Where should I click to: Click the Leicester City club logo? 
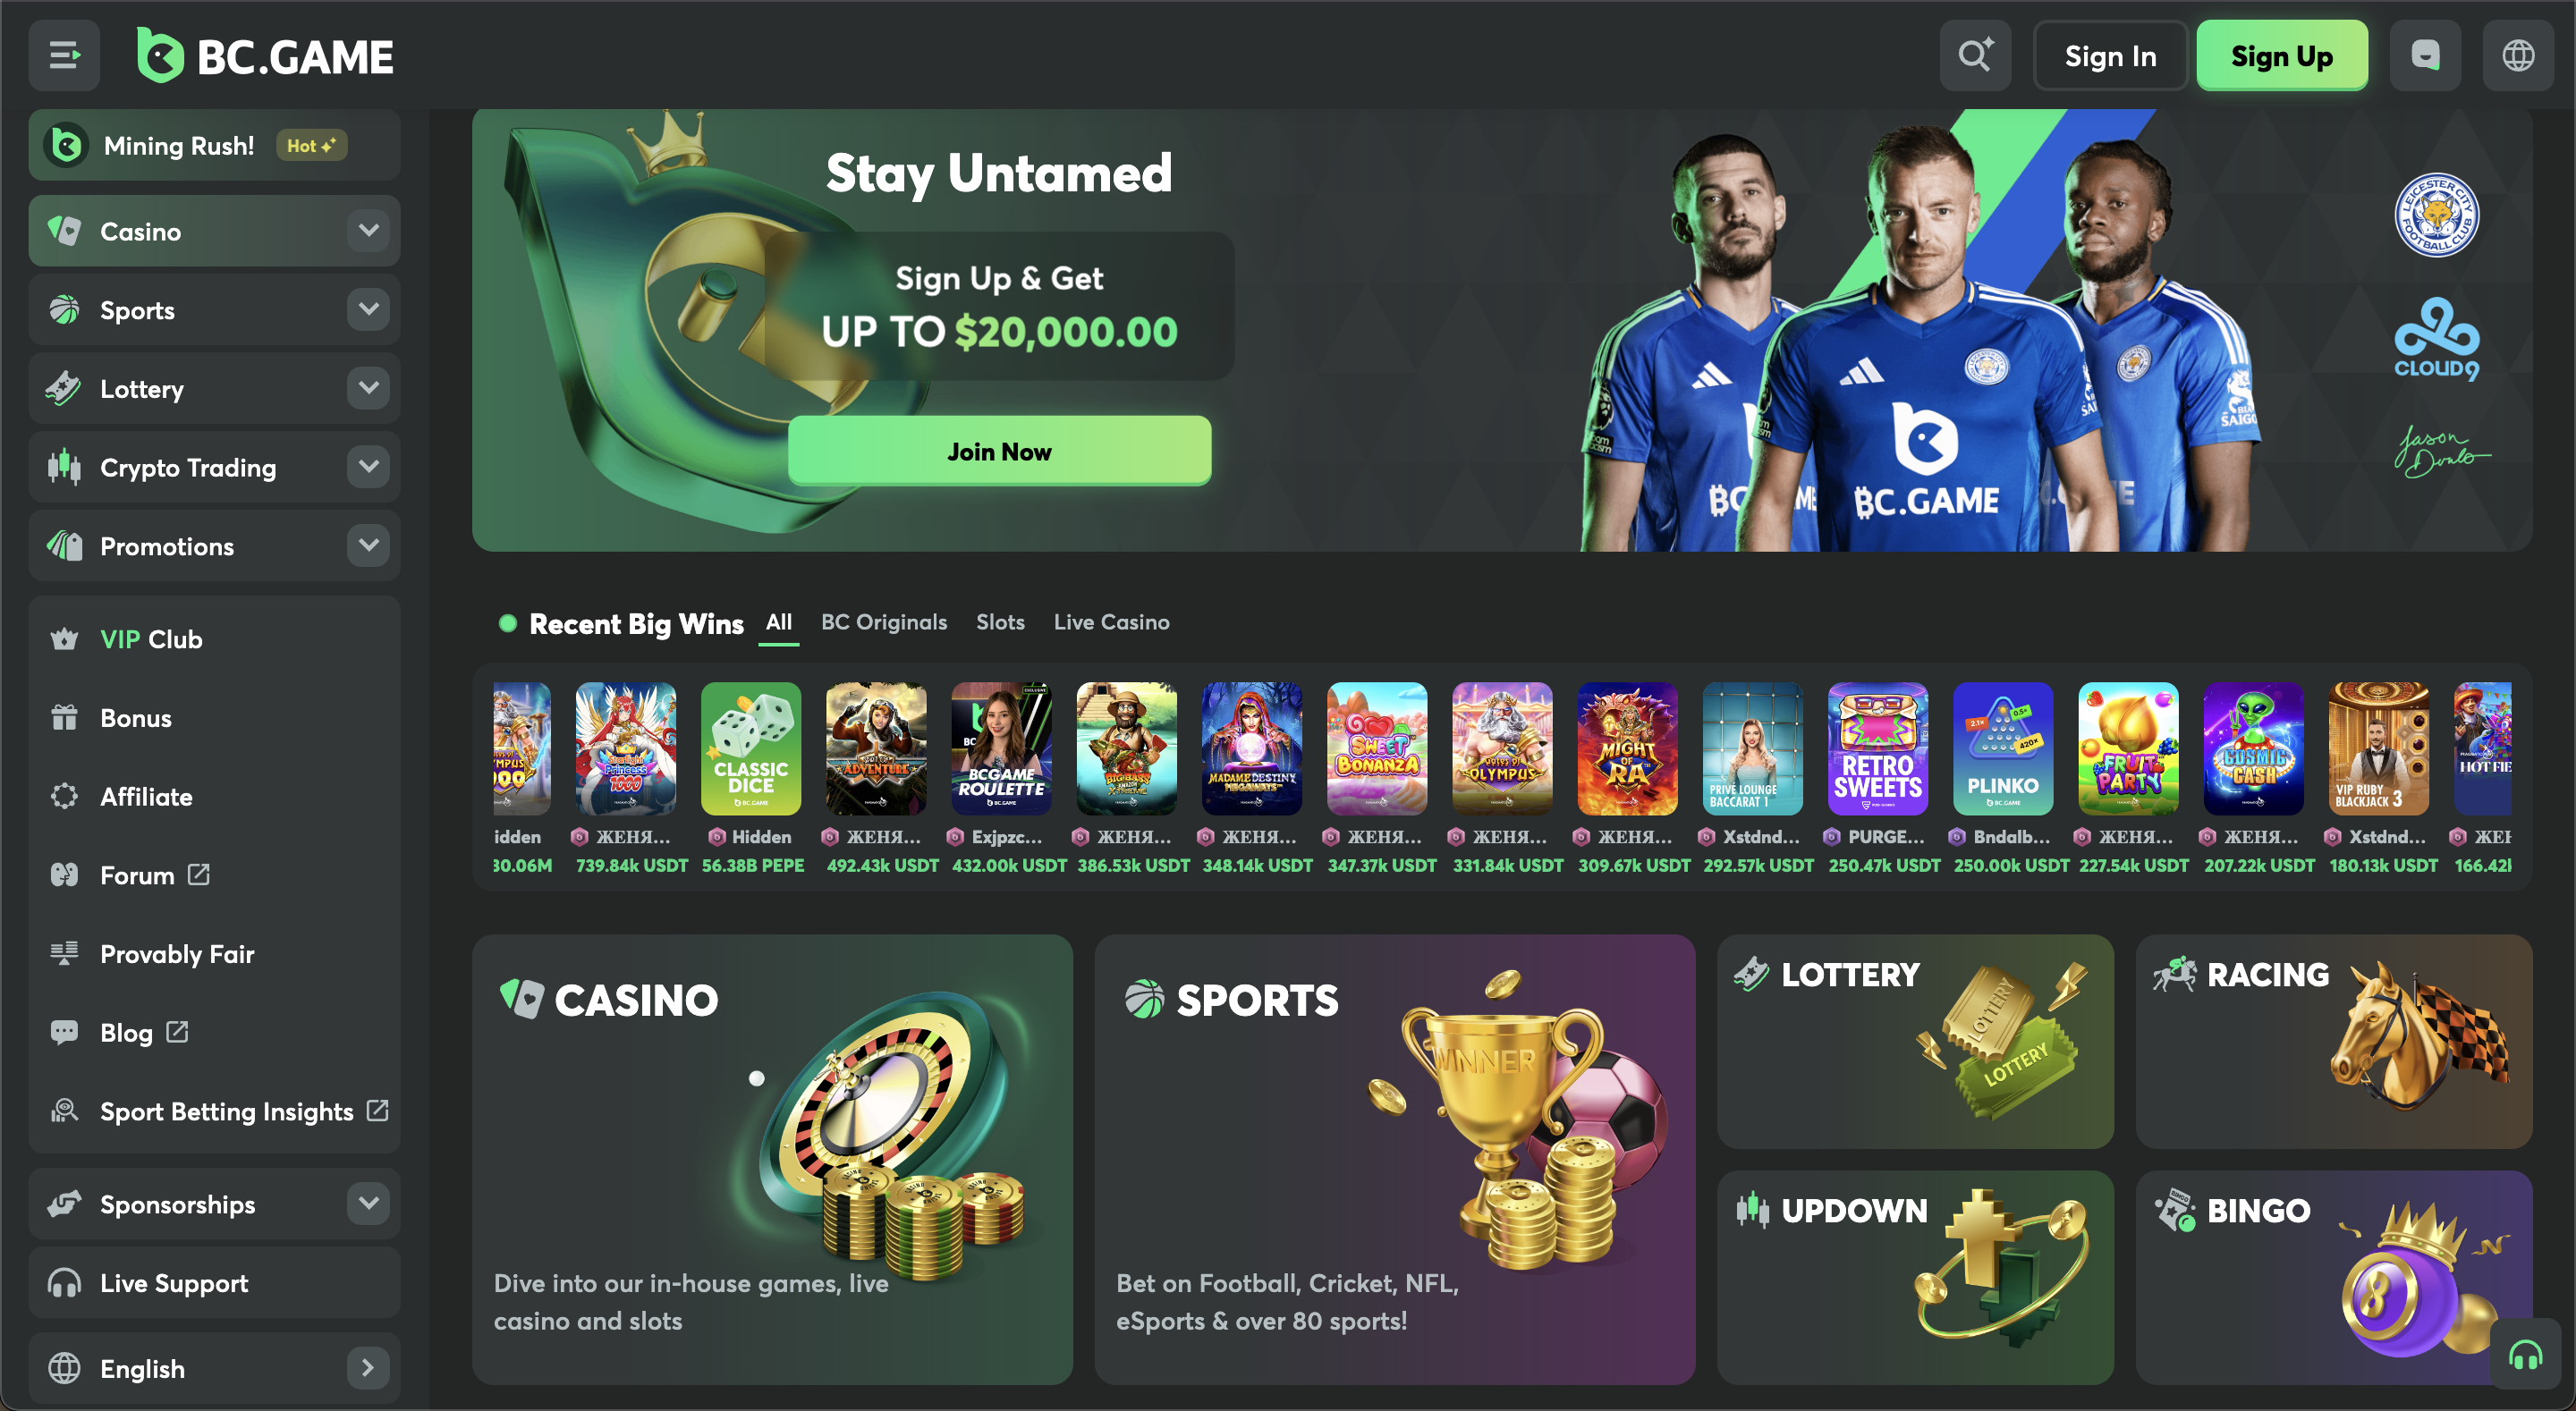click(x=2436, y=215)
